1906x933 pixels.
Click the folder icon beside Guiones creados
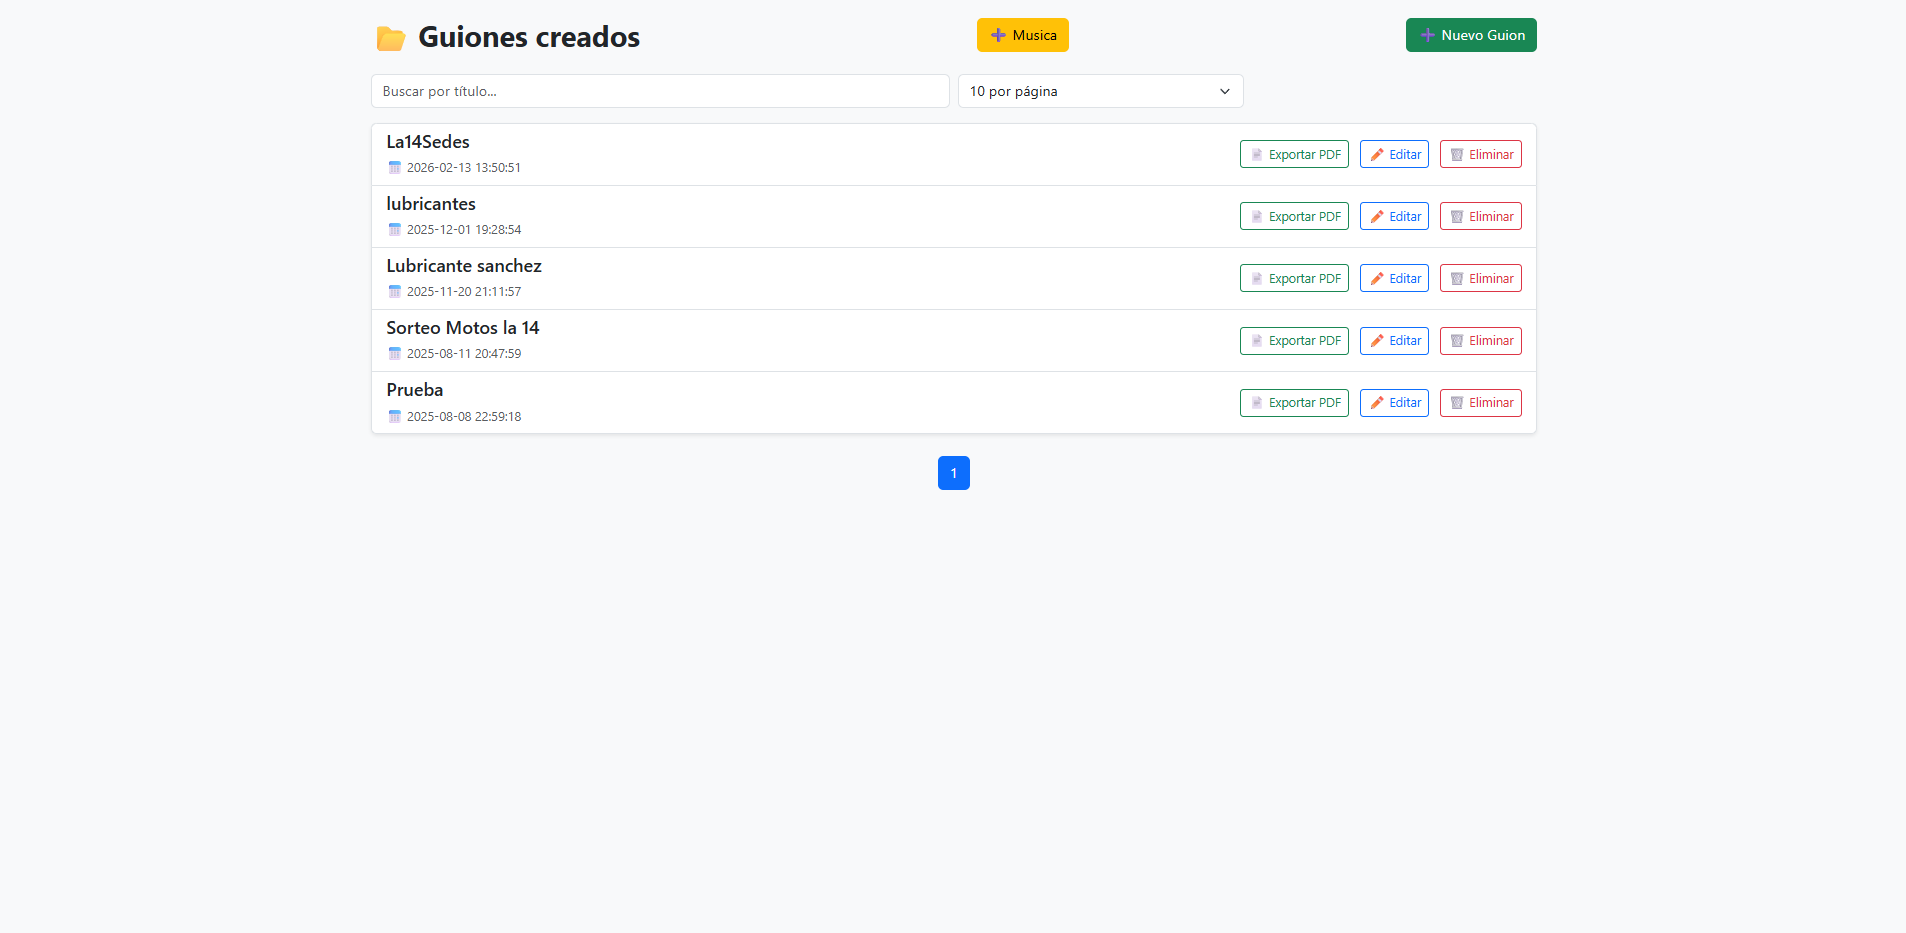pyautogui.click(x=390, y=38)
